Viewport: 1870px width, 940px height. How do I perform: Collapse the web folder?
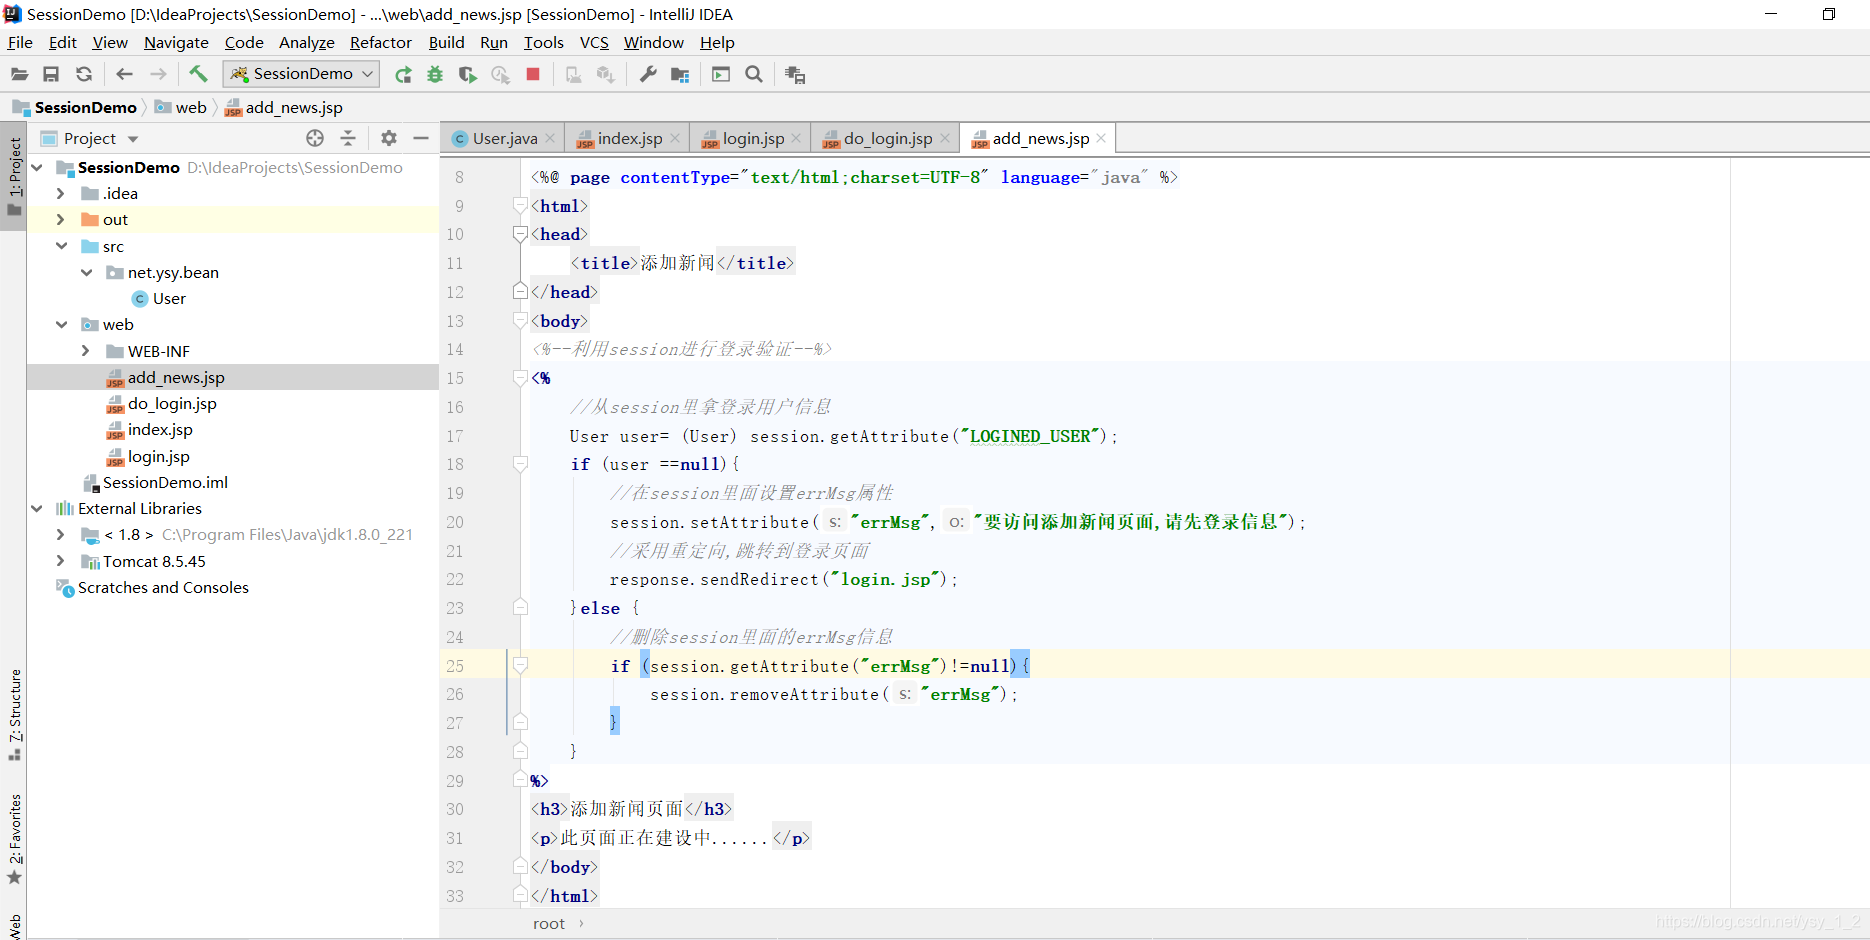click(61, 325)
